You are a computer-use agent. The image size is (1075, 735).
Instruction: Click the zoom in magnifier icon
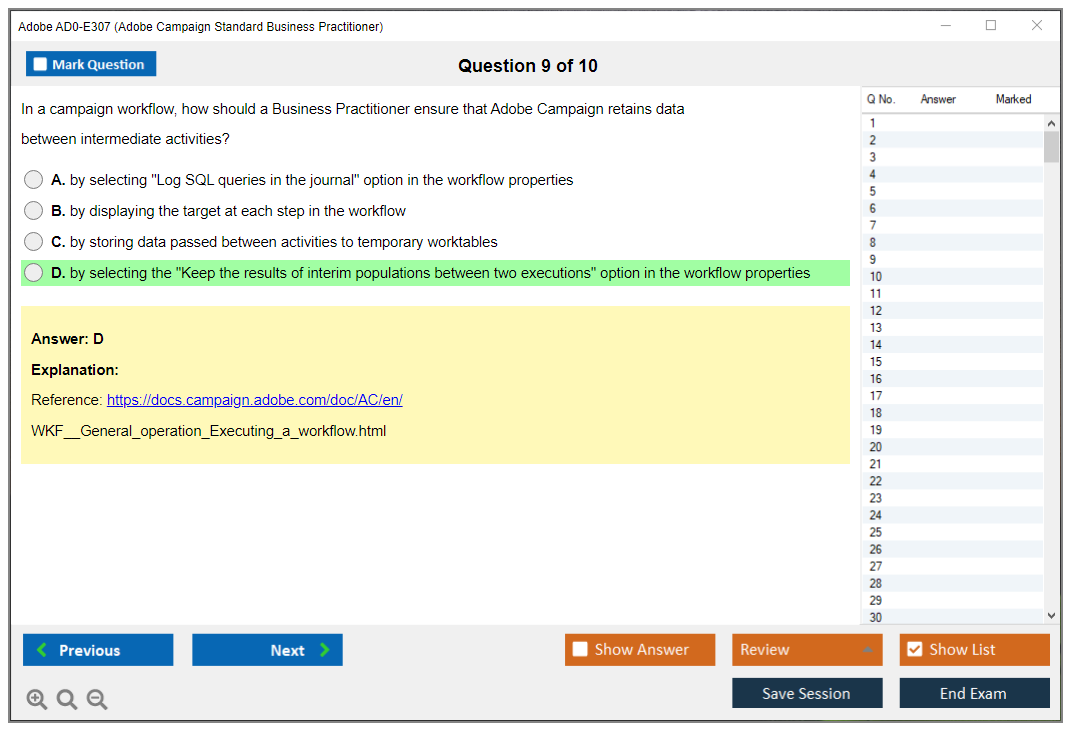tap(37, 700)
